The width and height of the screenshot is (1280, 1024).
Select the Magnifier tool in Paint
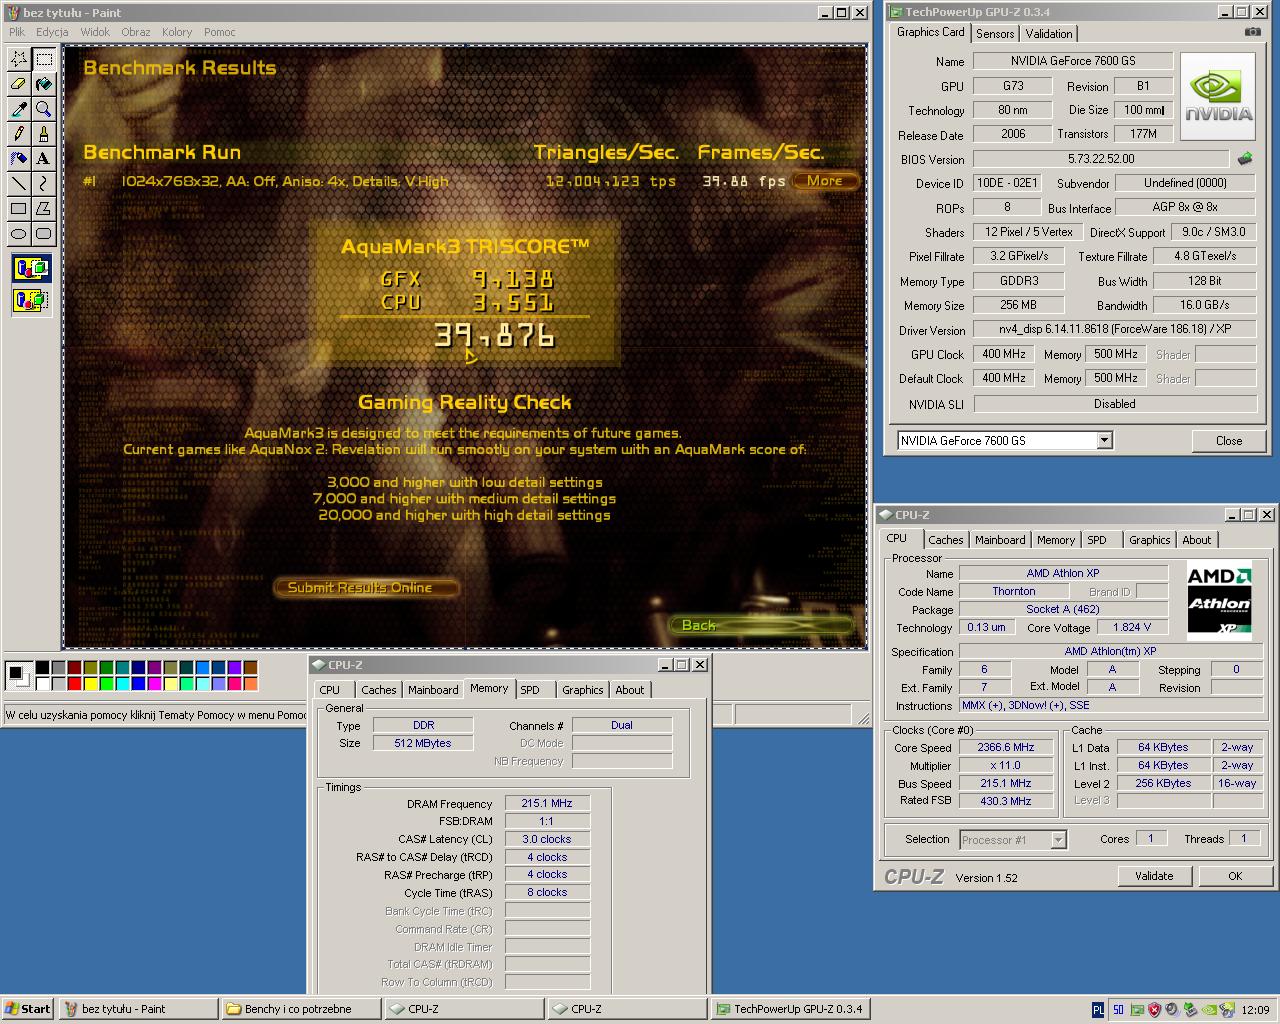pyautogui.click(x=43, y=109)
